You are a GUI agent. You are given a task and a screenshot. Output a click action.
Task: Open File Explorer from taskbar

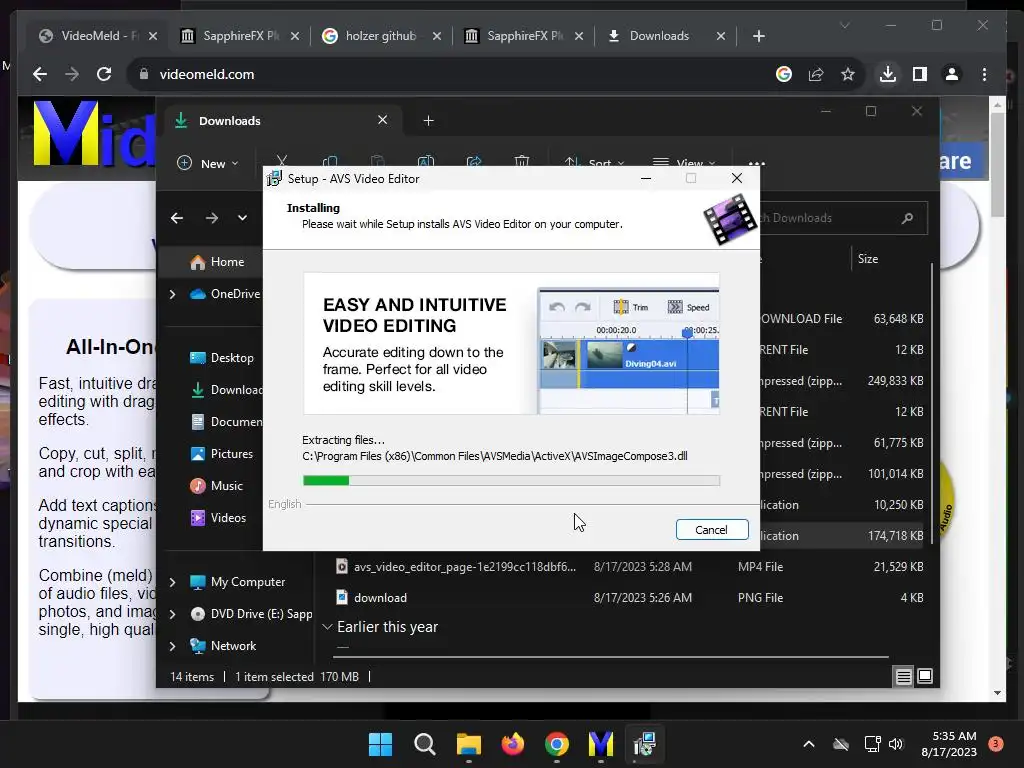pos(468,744)
